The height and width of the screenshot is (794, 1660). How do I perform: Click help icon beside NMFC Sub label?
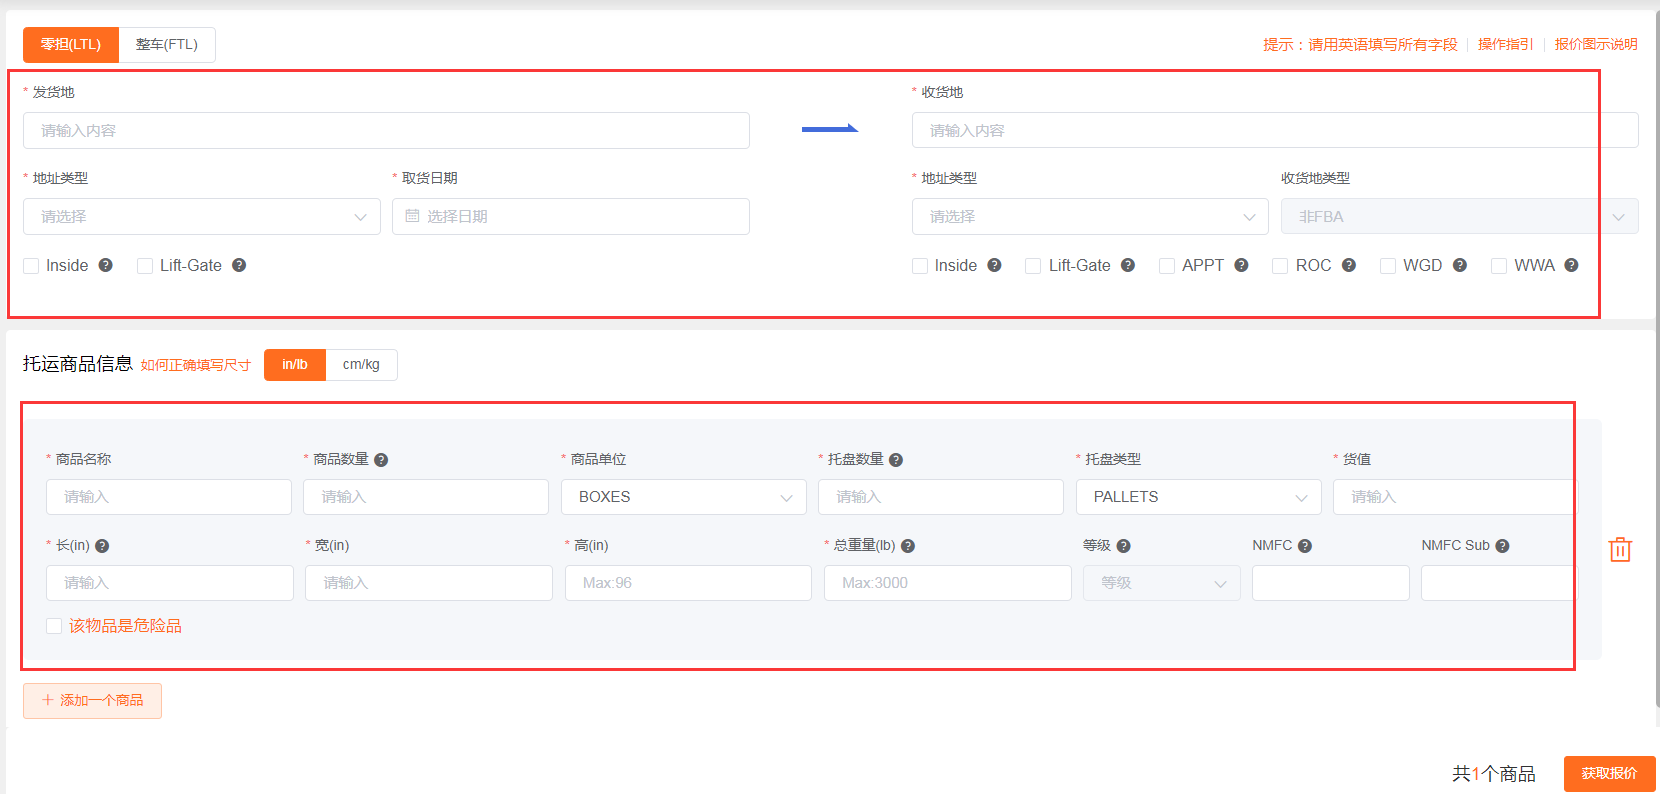[x=1502, y=546]
